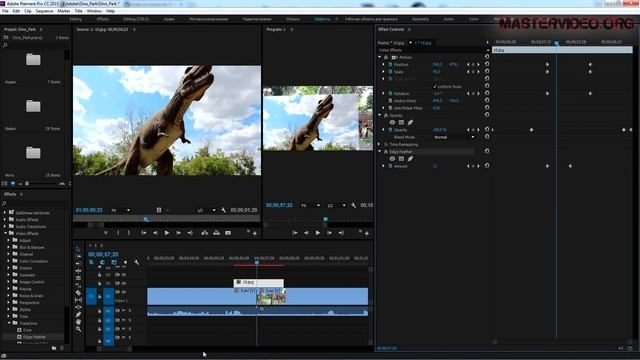The image size is (640, 360).
Task: Expand the Color Correction folder
Action: click(9, 261)
